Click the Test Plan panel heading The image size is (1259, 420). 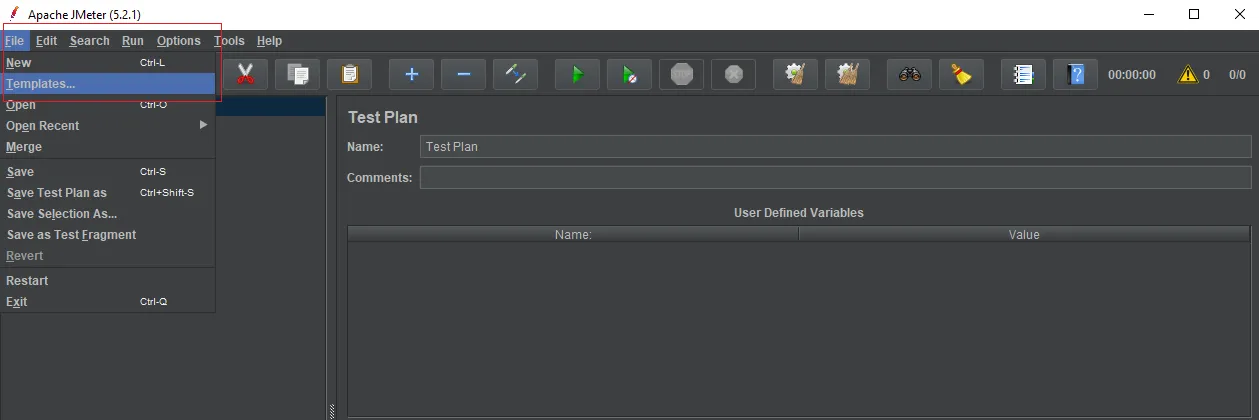[383, 117]
